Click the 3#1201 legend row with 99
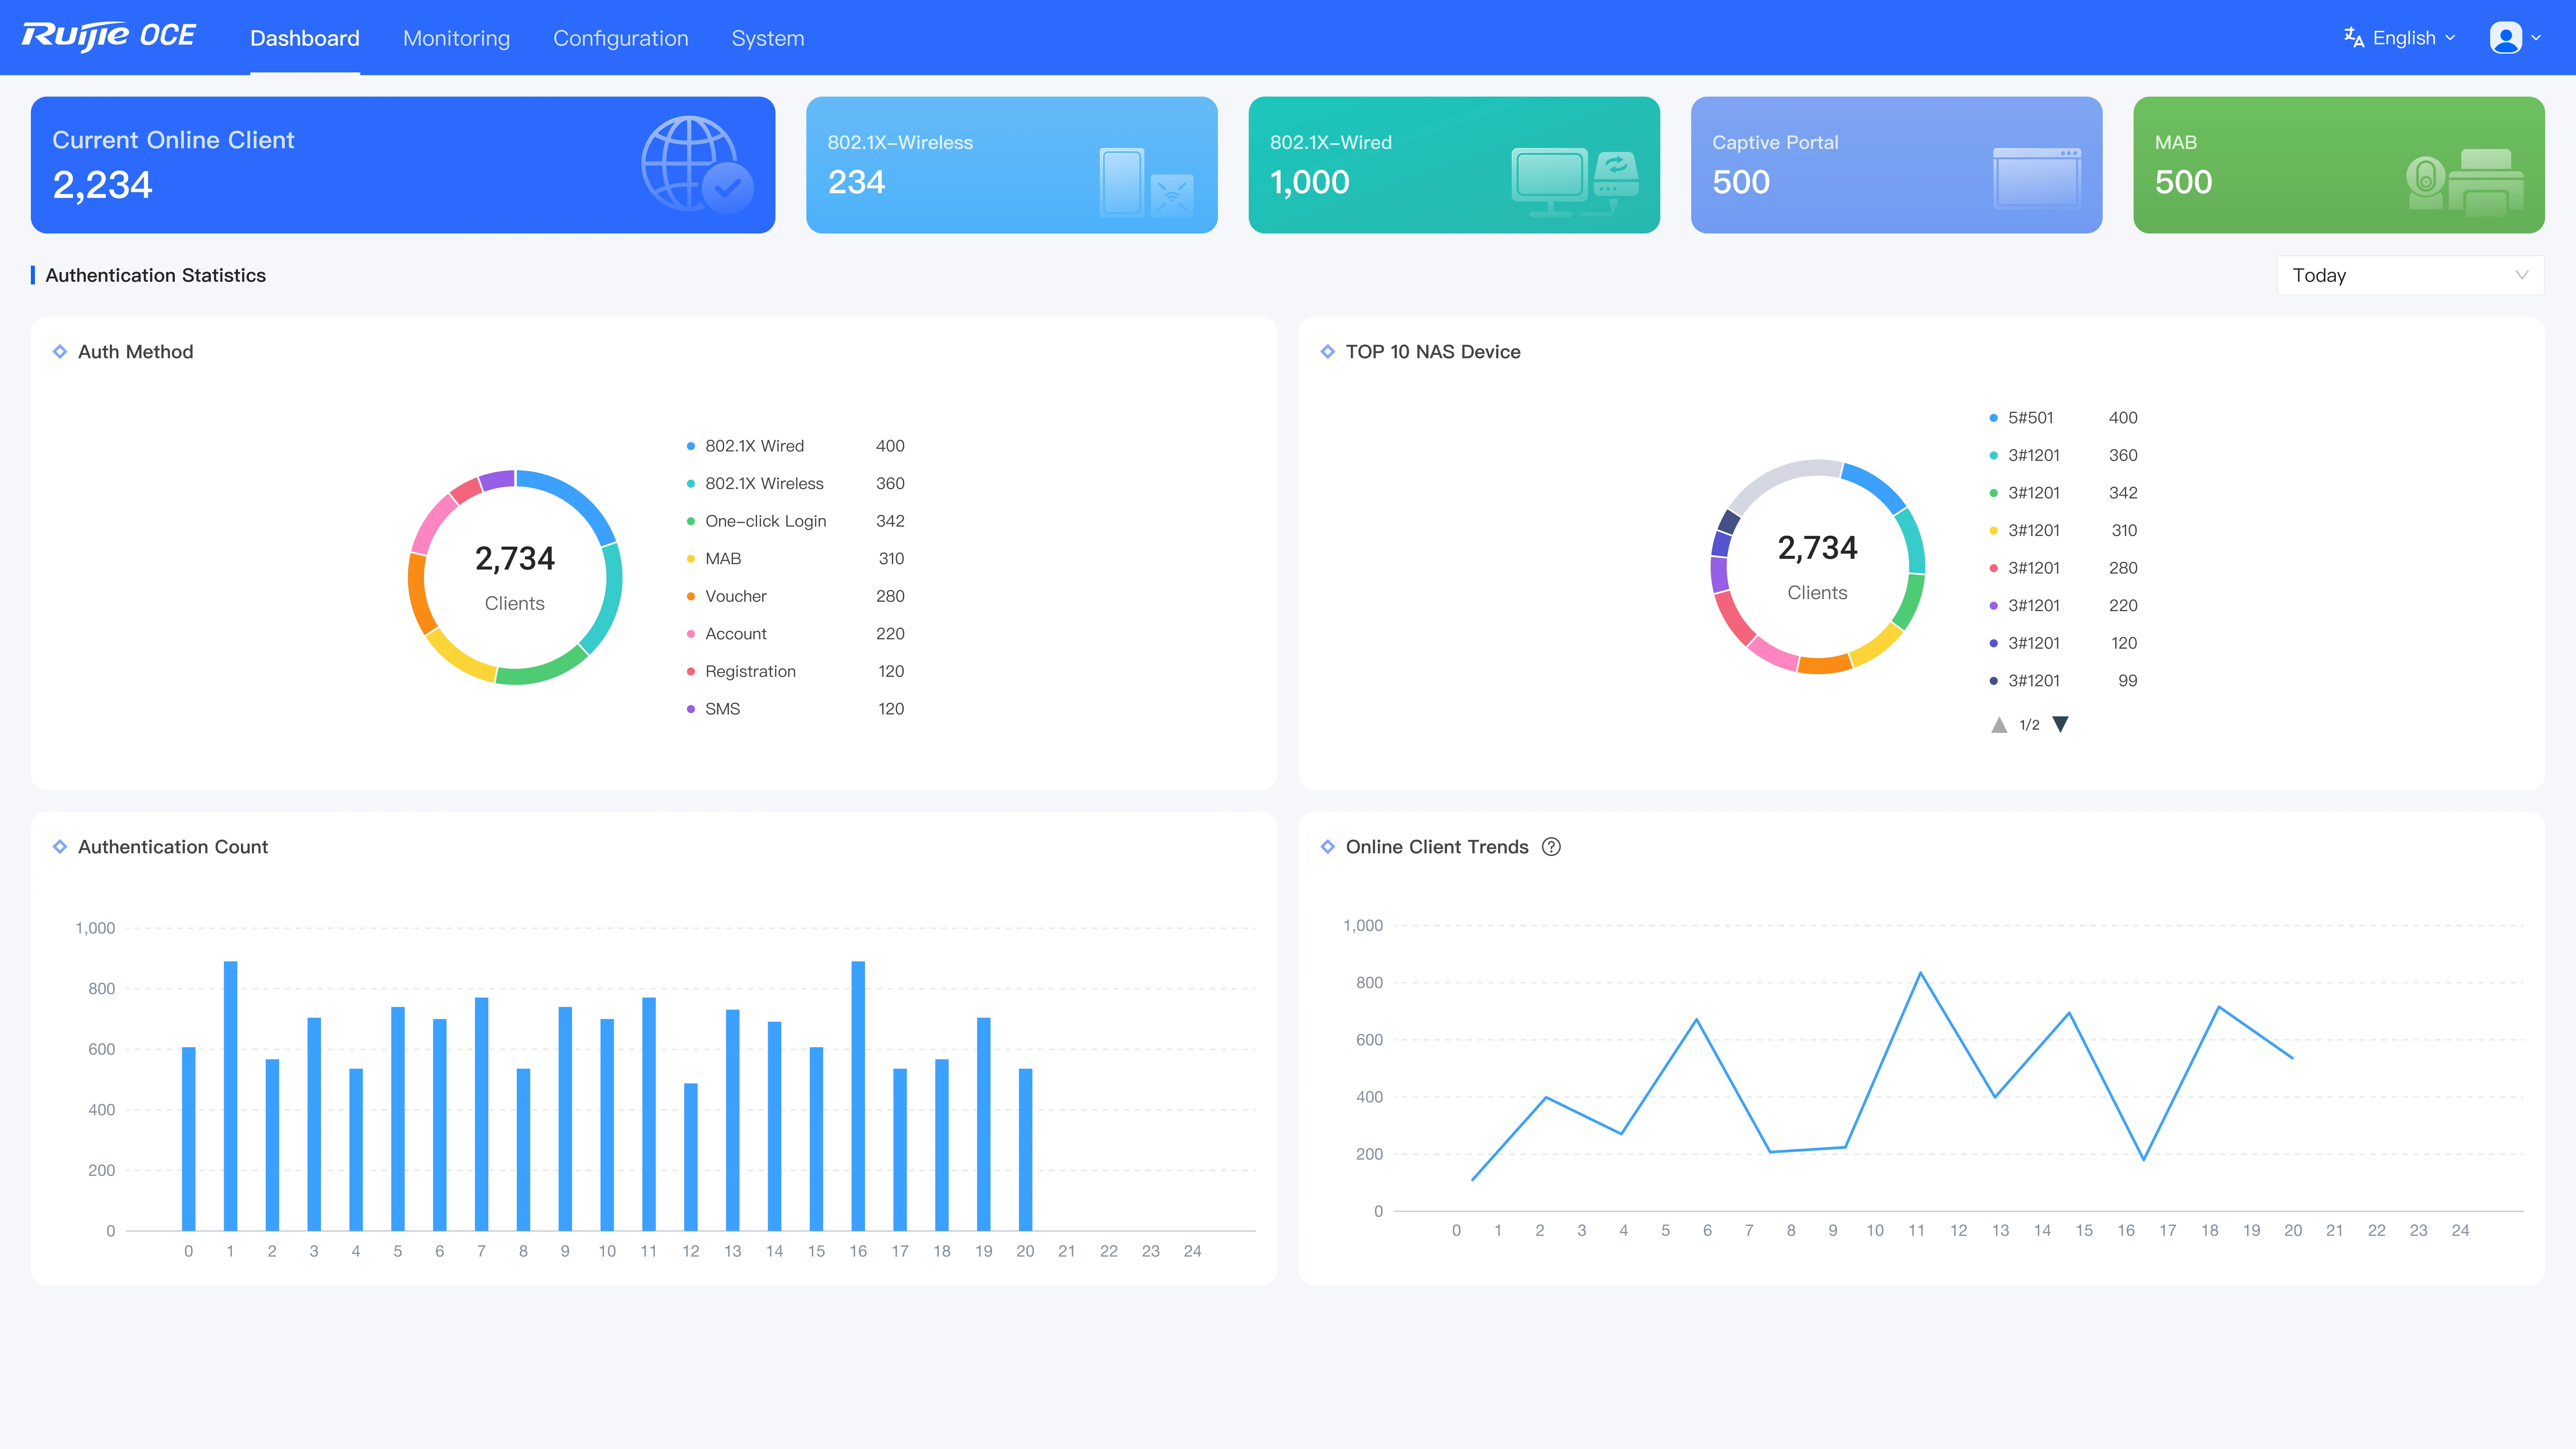Image resolution: width=2576 pixels, height=1449 pixels. (x=2063, y=681)
